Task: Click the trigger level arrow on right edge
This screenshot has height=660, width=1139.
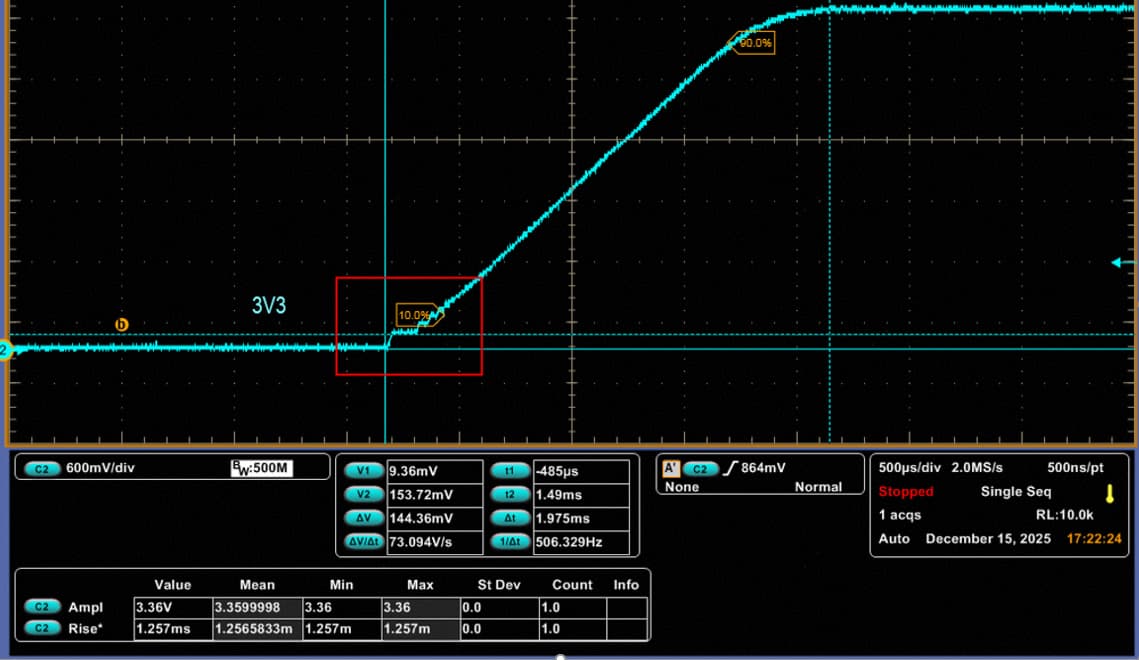Action: pos(1119,263)
